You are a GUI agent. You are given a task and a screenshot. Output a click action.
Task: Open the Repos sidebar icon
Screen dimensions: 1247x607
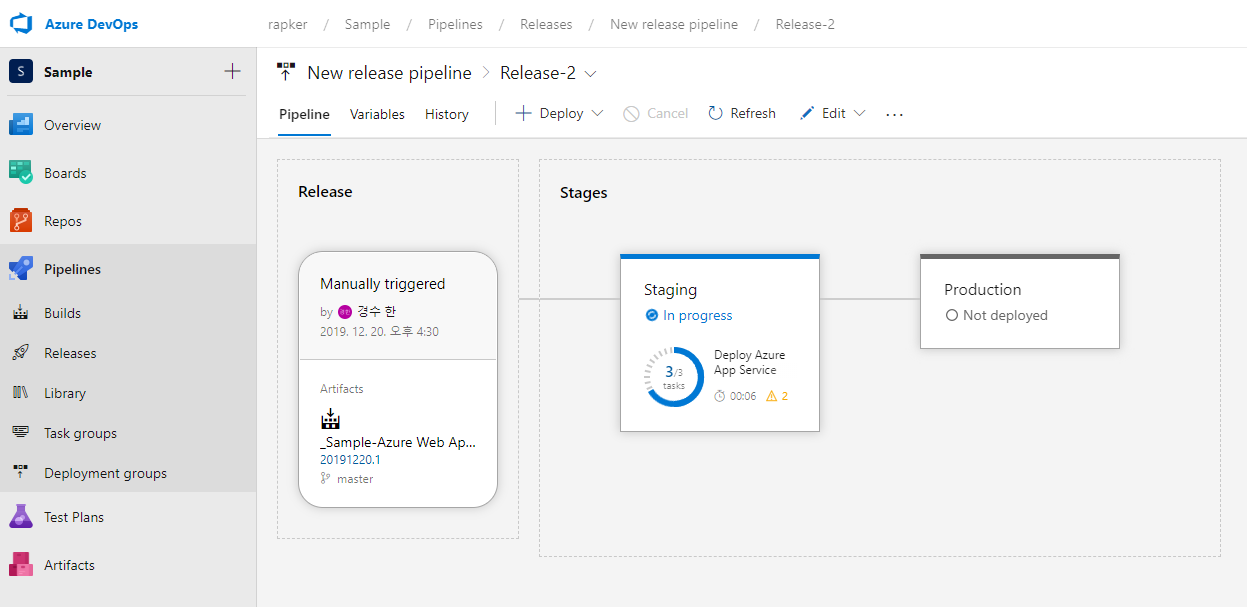pyautogui.click(x=21, y=221)
